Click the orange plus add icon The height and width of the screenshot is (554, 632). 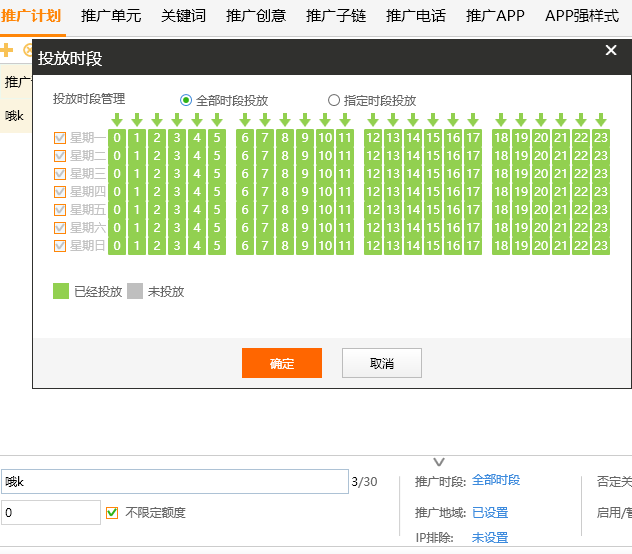[7, 50]
